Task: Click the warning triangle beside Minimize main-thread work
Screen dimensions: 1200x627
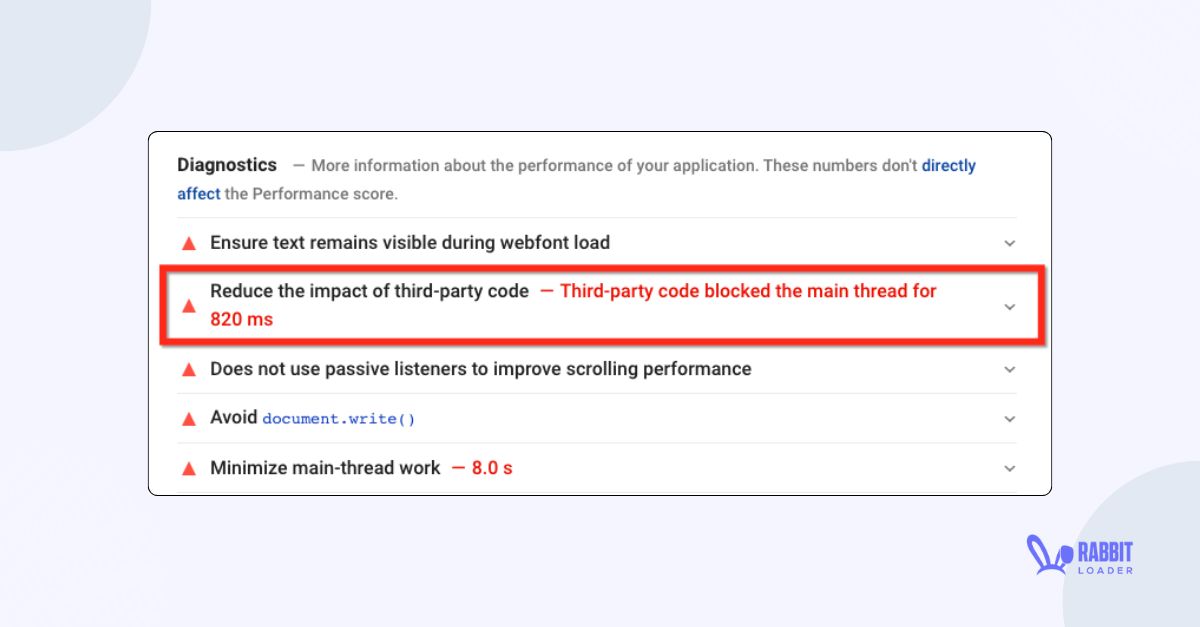Action: coord(188,467)
